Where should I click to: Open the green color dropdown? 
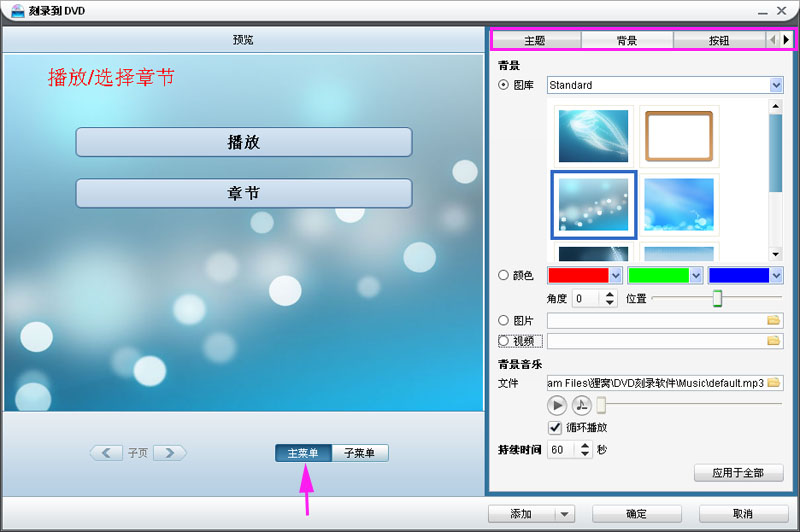point(696,275)
